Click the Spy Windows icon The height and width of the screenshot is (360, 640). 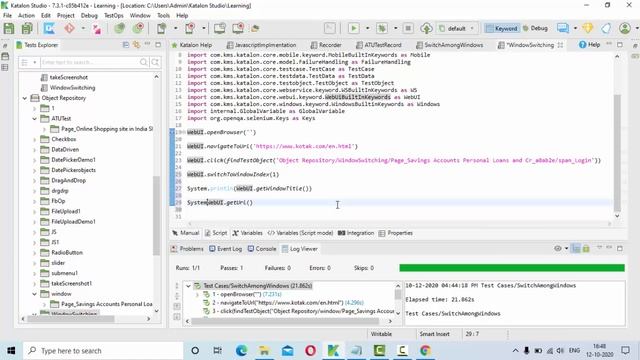[x=220, y=28]
